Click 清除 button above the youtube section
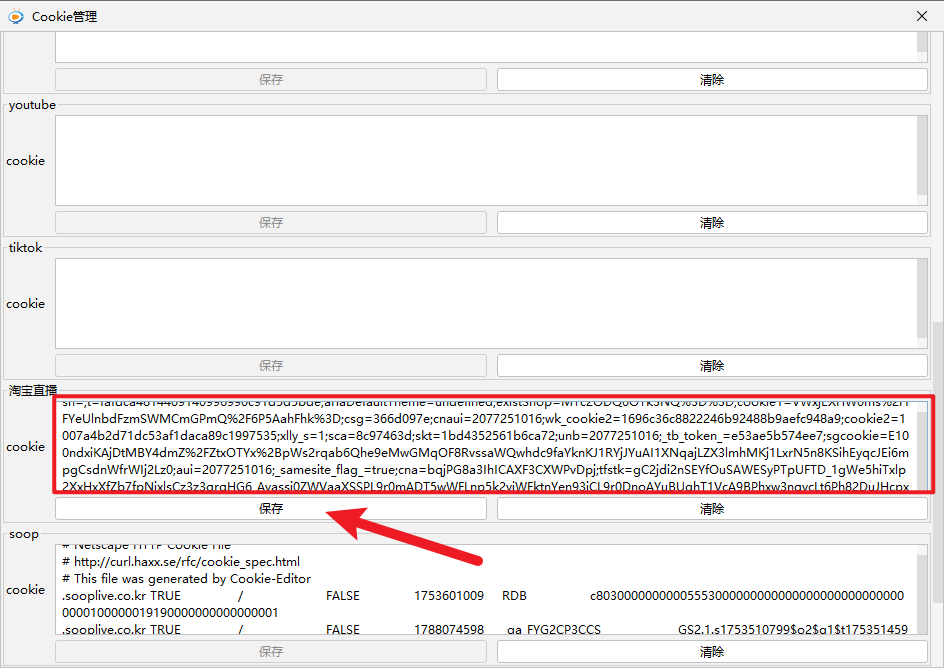Image resolution: width=944 pixels, height=668 pixels. point(712,79)
